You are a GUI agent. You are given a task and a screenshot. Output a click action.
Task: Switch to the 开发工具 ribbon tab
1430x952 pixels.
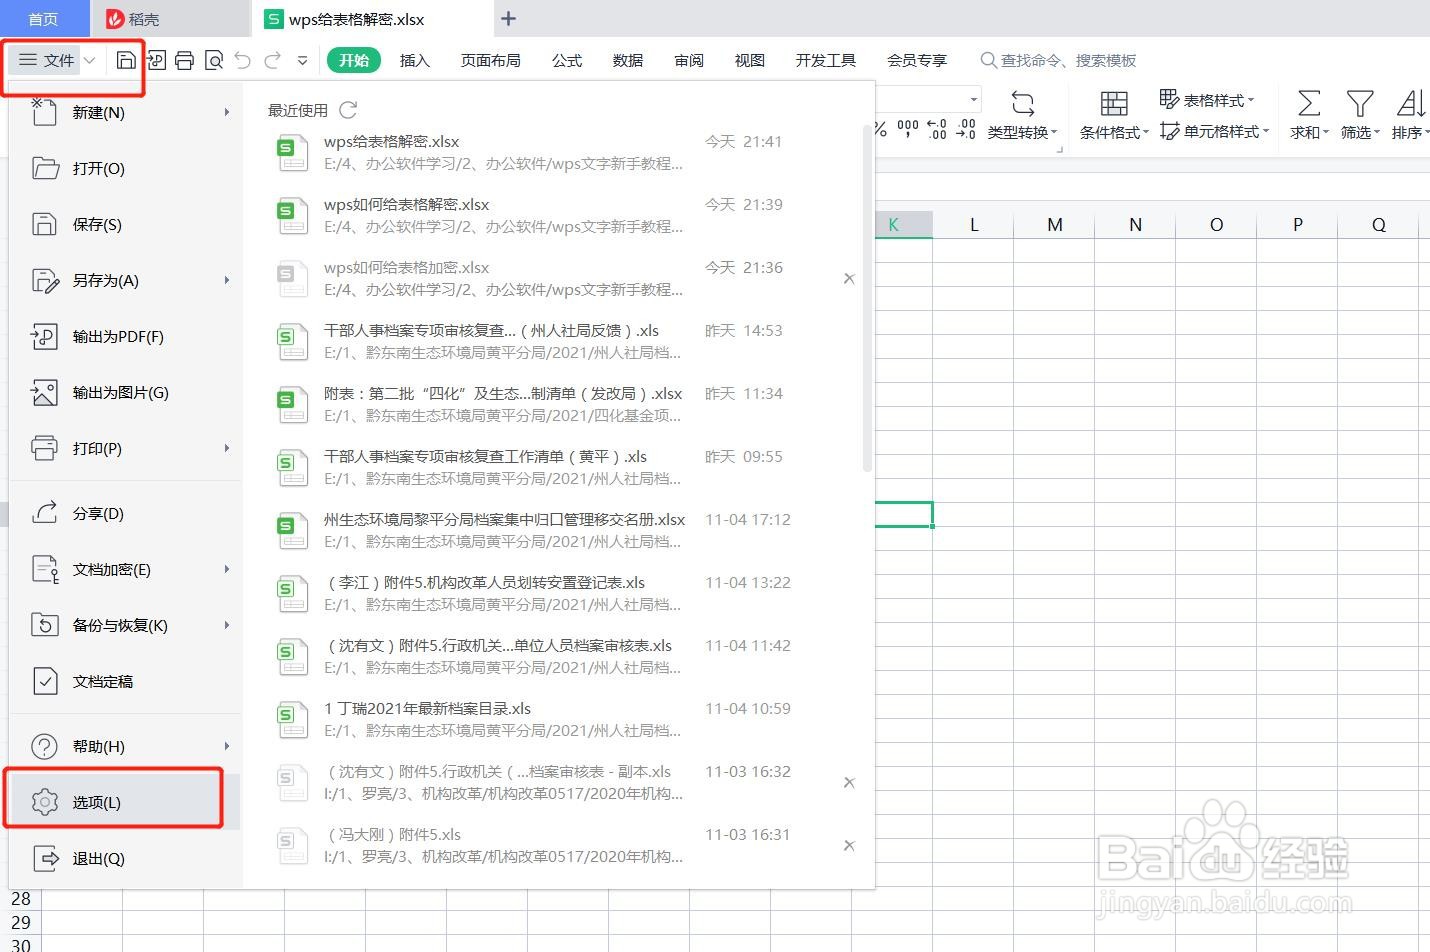[826, 60]
